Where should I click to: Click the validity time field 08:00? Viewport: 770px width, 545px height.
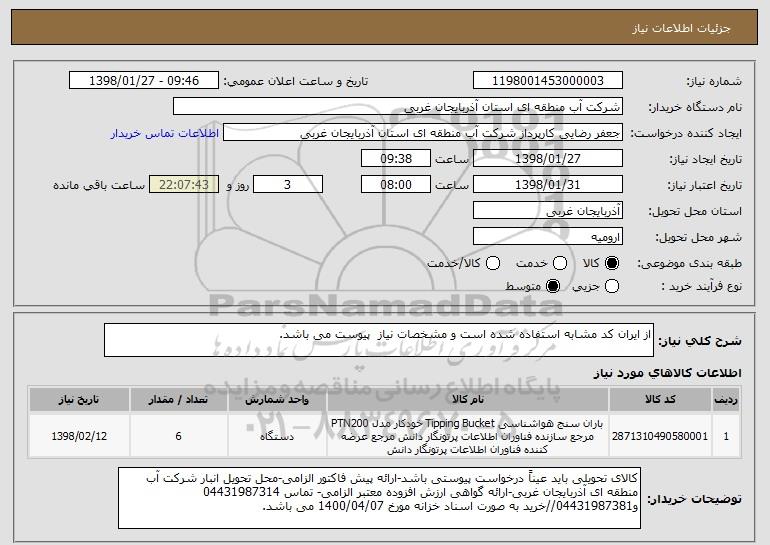click(x=396, y=185)
